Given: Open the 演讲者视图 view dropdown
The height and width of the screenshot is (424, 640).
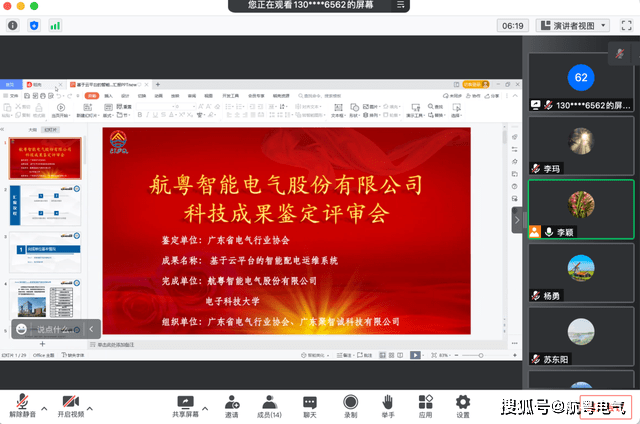Looking at the screenshot, I should click(x=573, y=26).
